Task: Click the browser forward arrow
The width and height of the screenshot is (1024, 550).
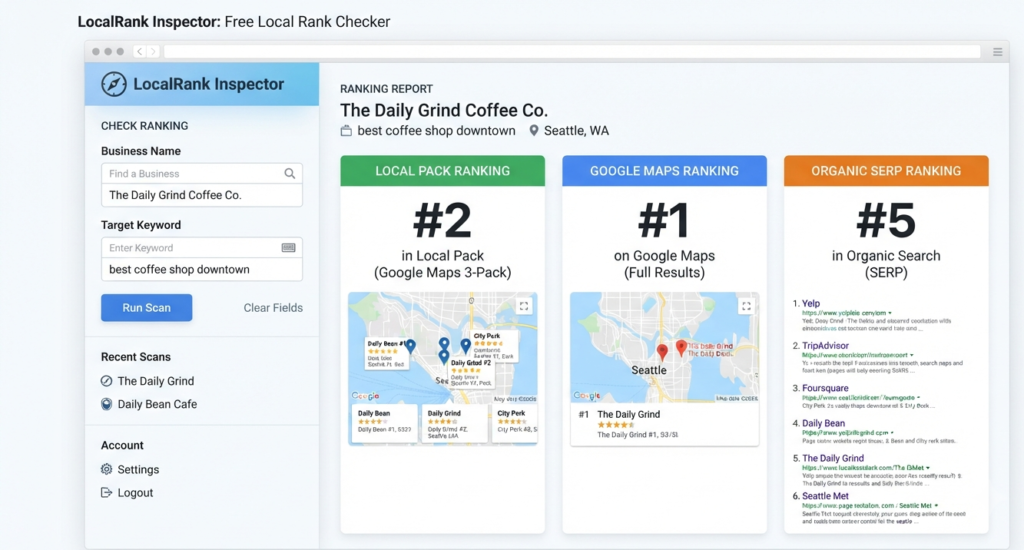Action: 153,51
